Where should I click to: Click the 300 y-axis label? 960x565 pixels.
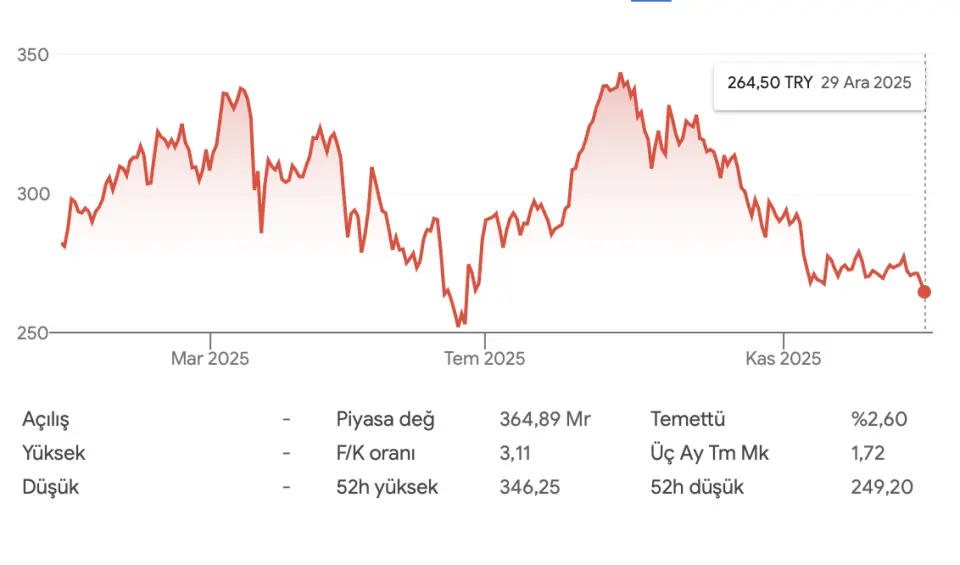point(33,193)
